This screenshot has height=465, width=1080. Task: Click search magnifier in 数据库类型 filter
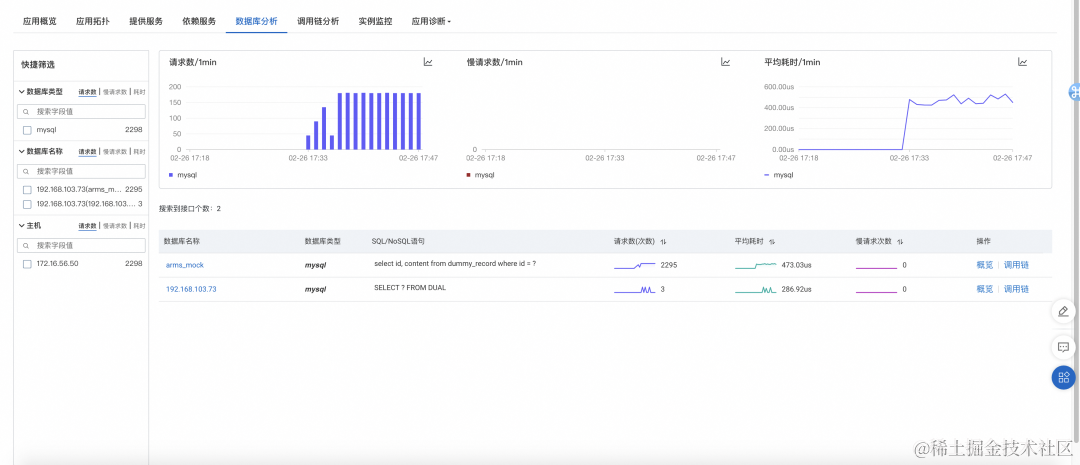tap(26, 112)
